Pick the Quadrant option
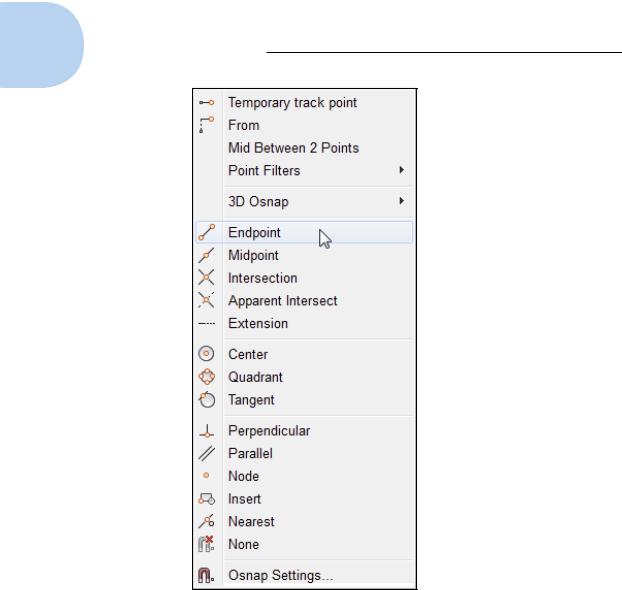Viewport: 622px width, 590px height. (x=304, y=377)
